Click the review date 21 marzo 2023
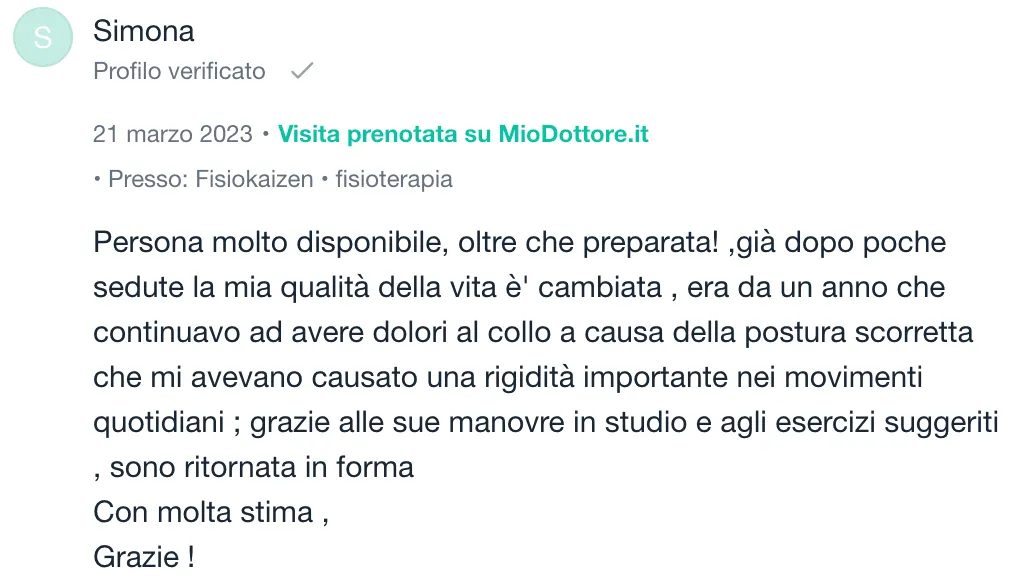1027x588 pixels. pyautogui.click(x=172, y=134)
